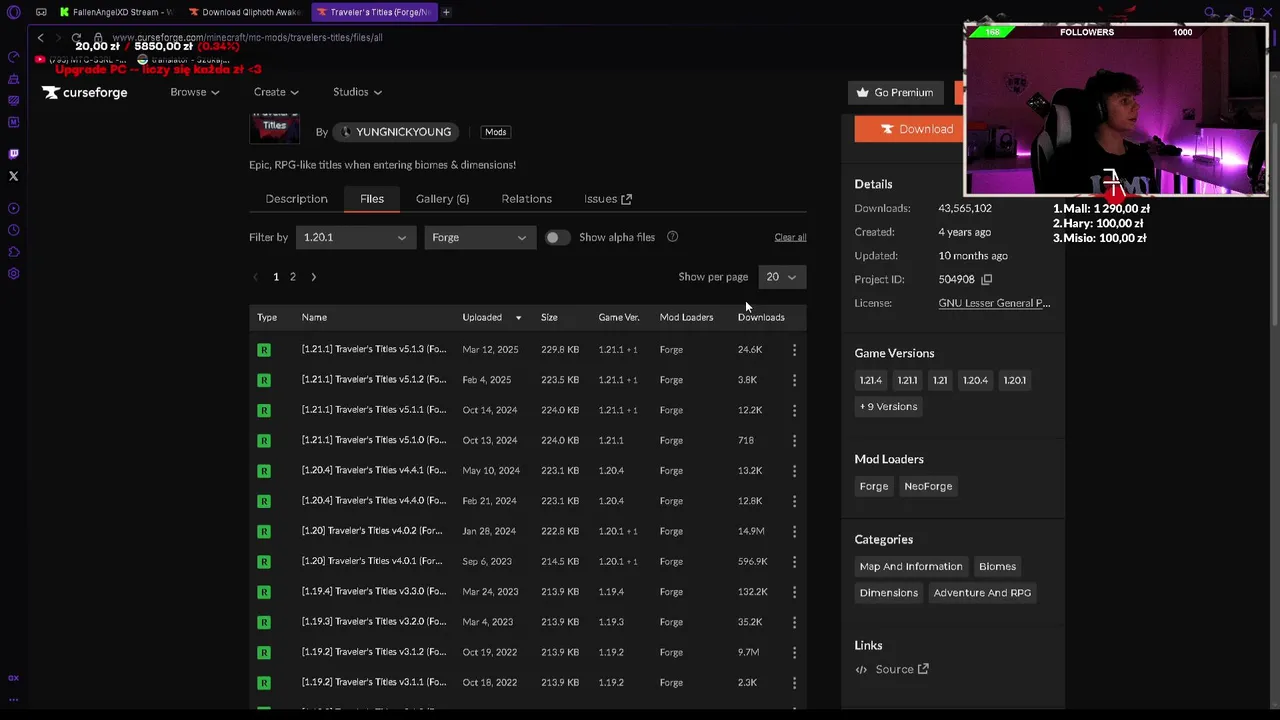Open author YUNGNICKYOUNG profile
Viewport: 1280px width, 720px height.
pos(396,132)
